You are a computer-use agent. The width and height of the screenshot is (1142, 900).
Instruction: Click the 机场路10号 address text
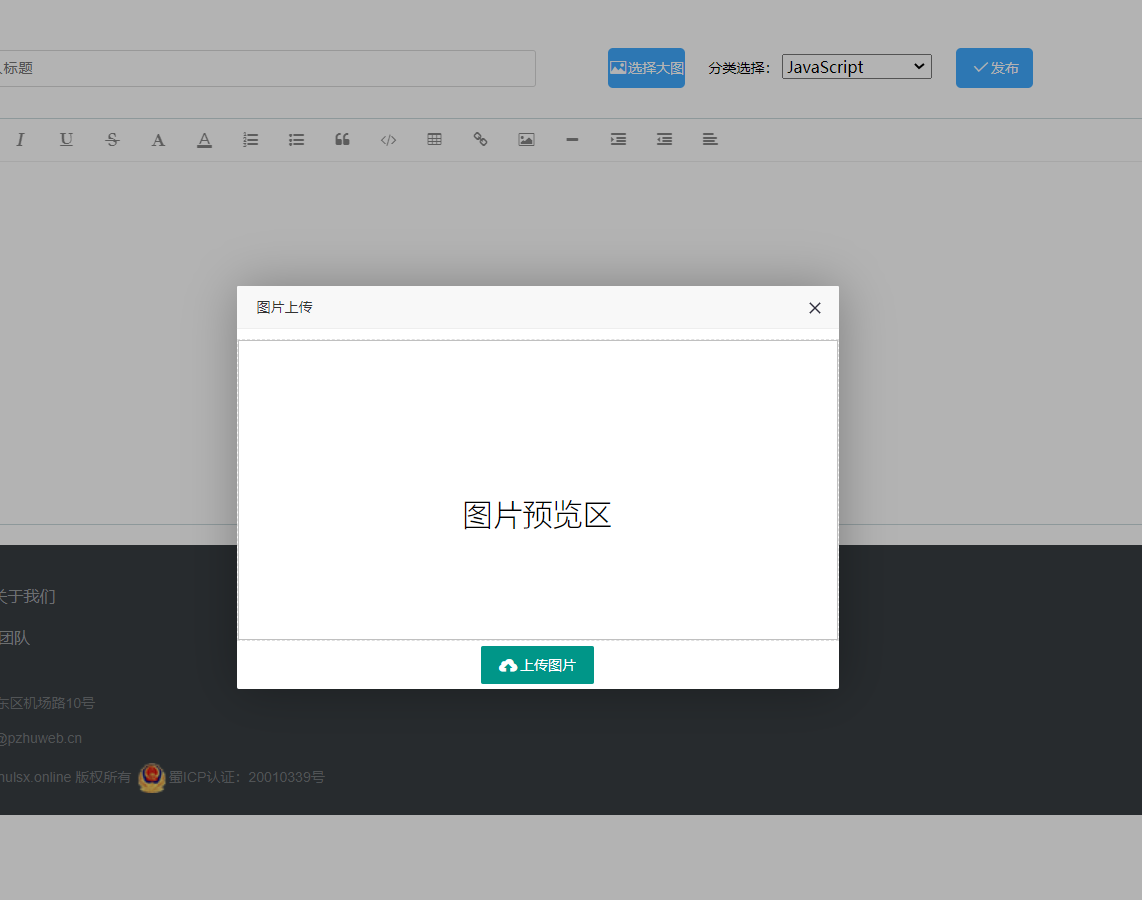click(x=47, y=703)
